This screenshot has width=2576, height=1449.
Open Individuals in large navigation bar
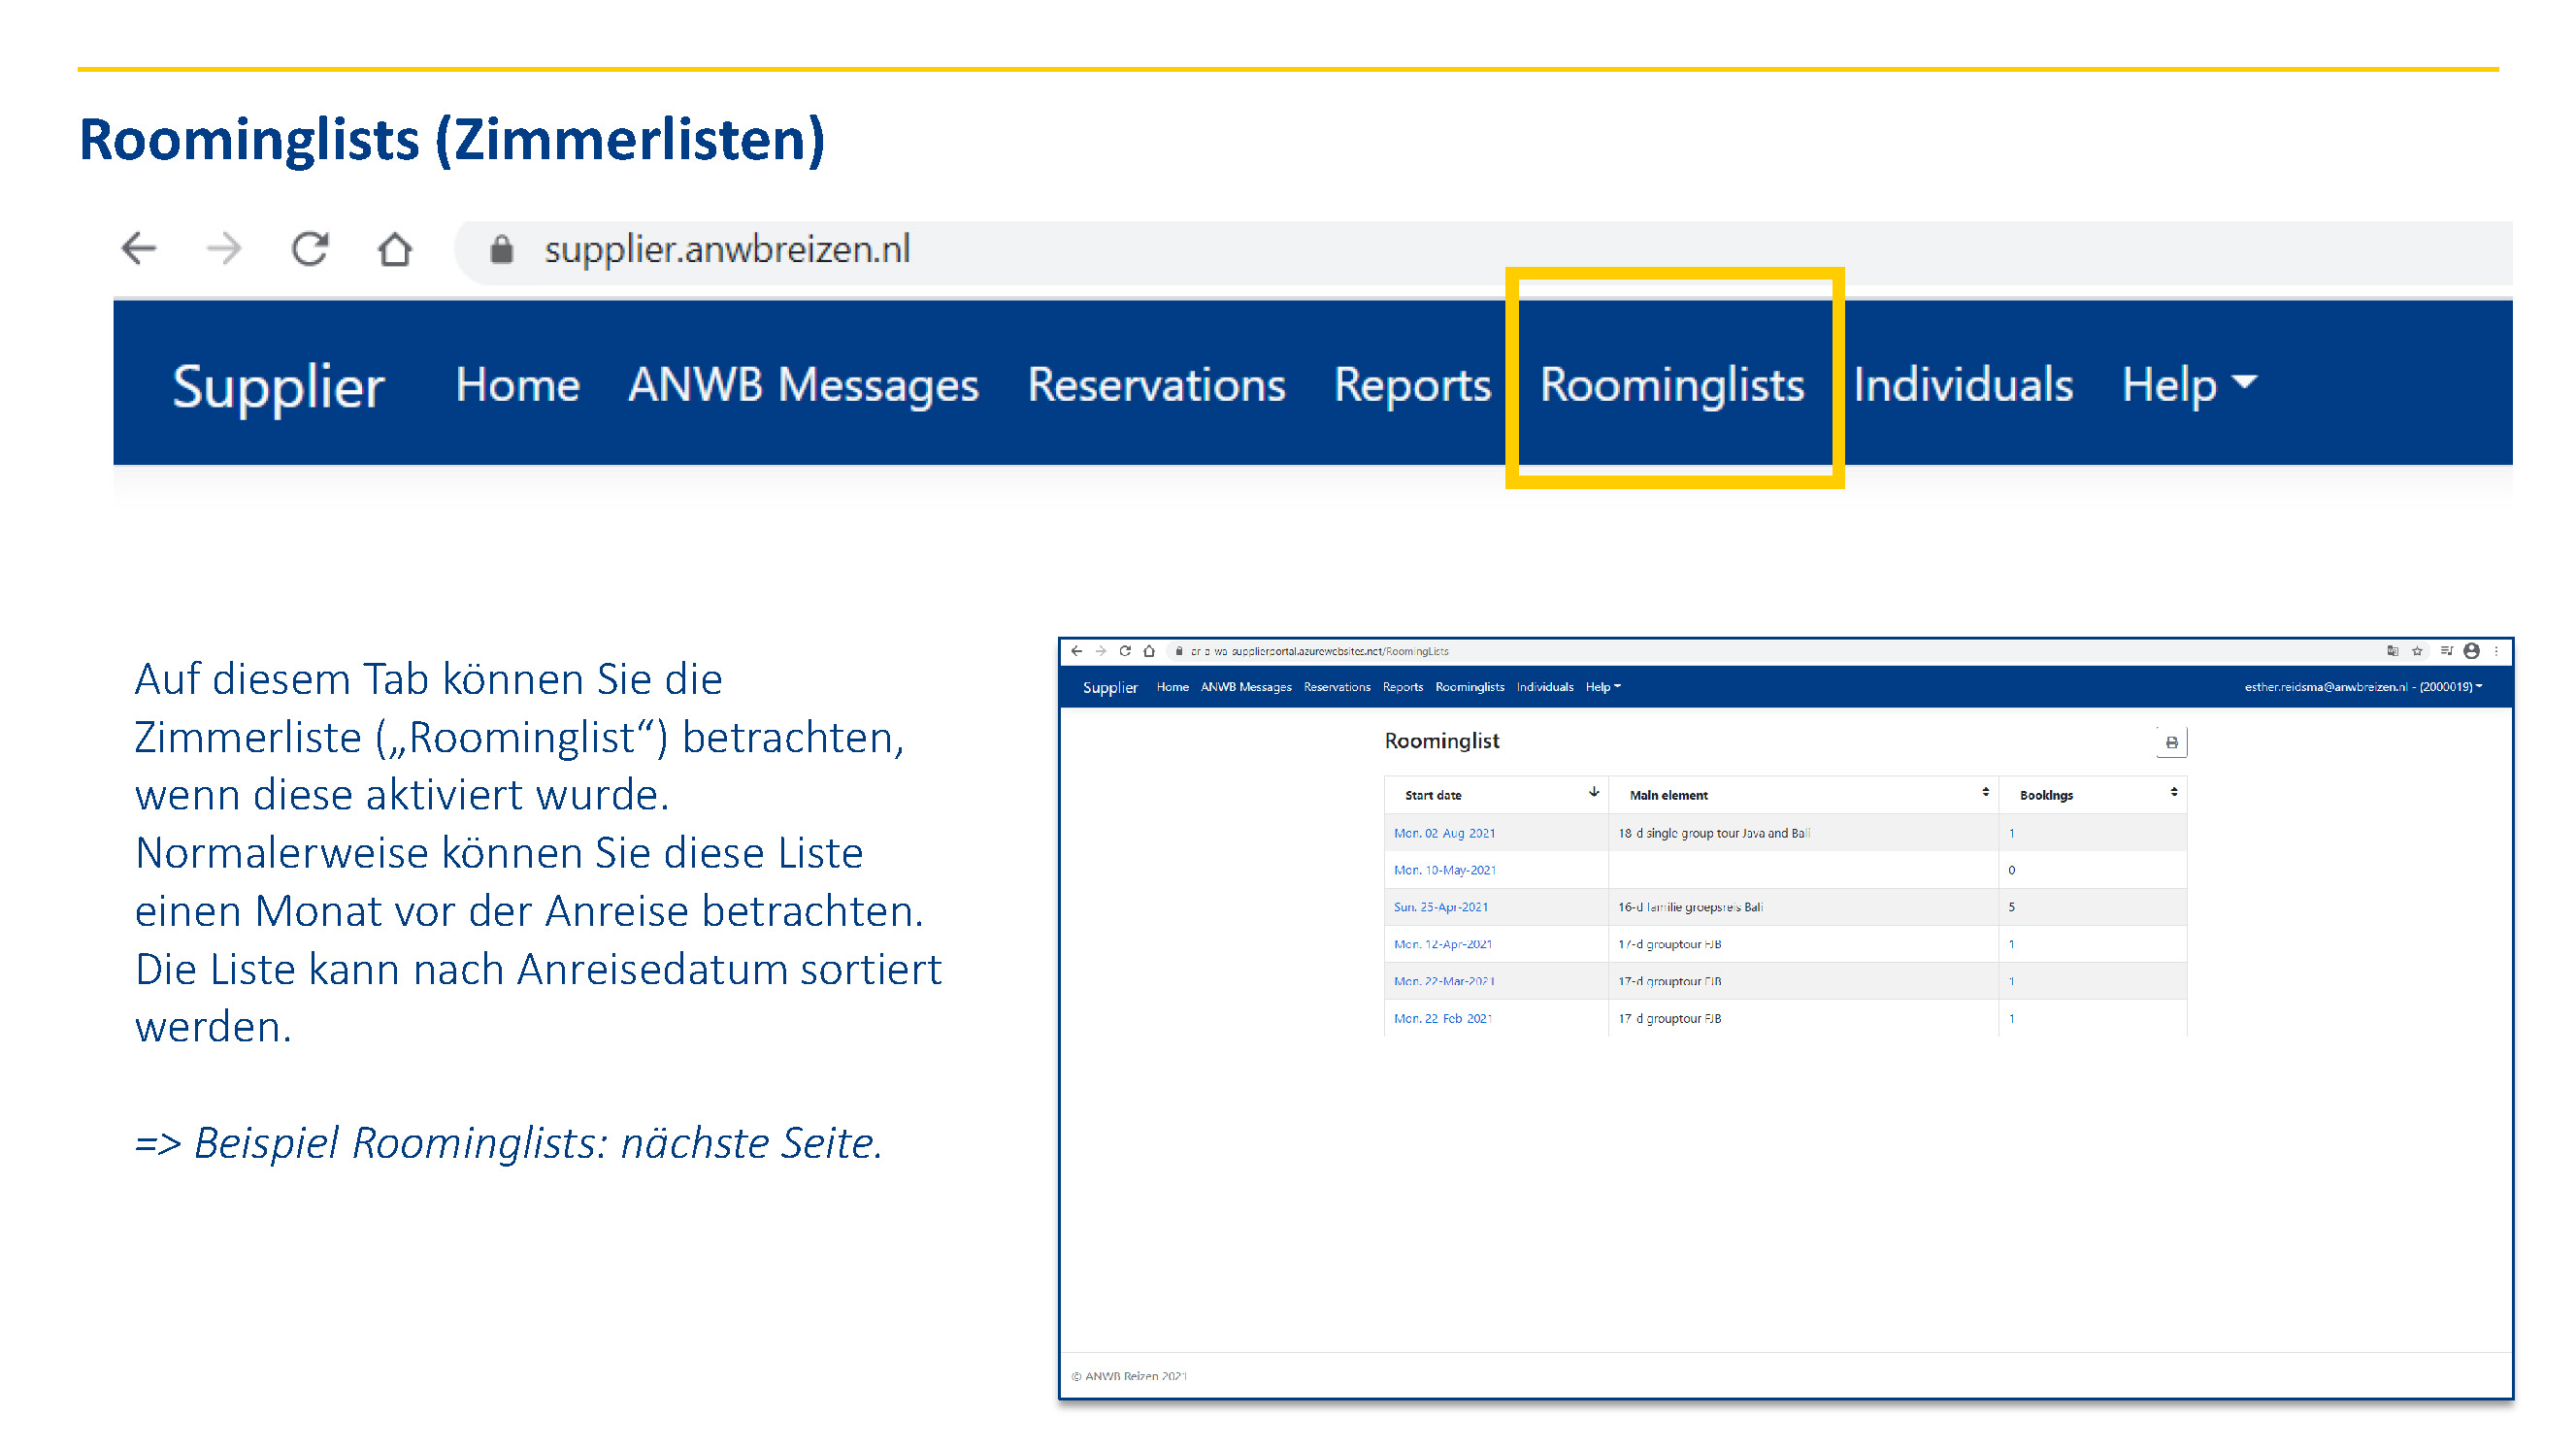click(x=1963, y=385)
